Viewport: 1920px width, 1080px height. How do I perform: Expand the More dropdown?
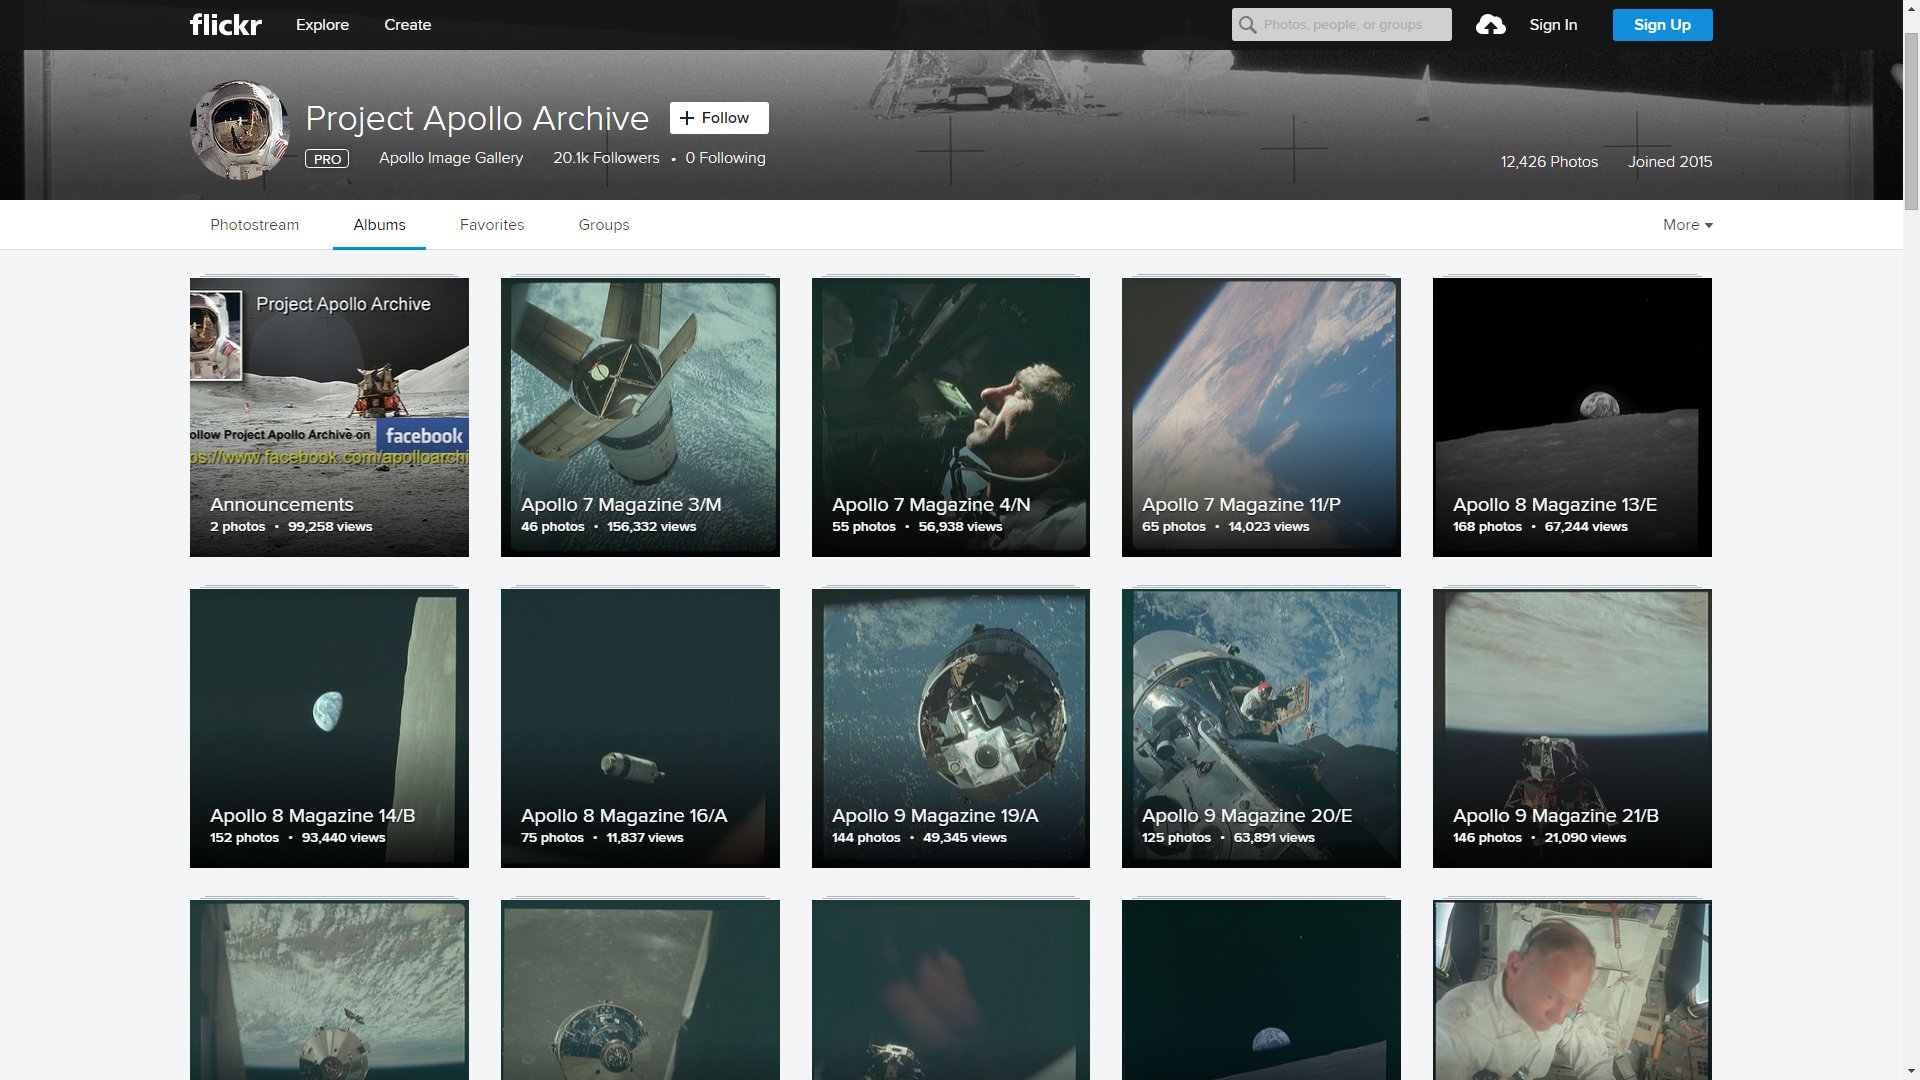1688,225
